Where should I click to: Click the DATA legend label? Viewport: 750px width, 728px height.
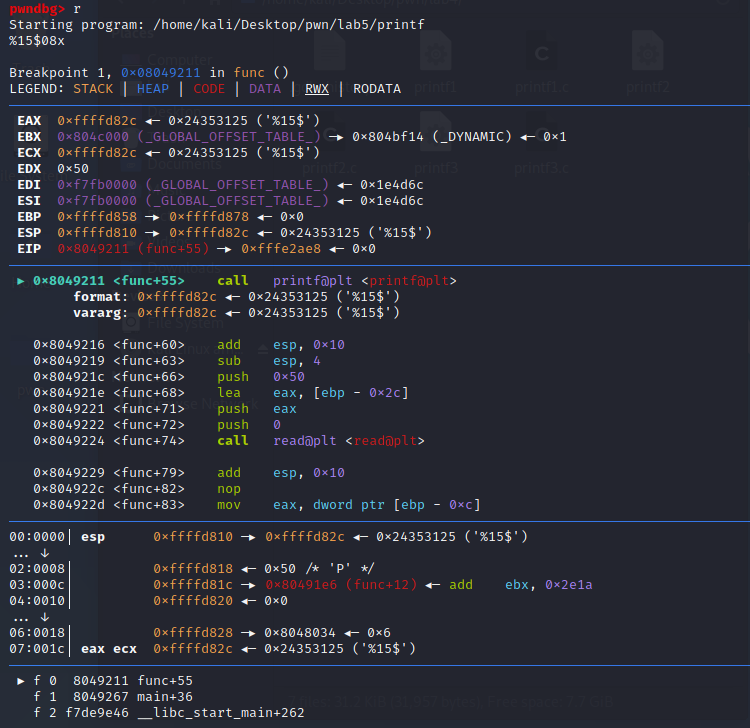[265, 89]
